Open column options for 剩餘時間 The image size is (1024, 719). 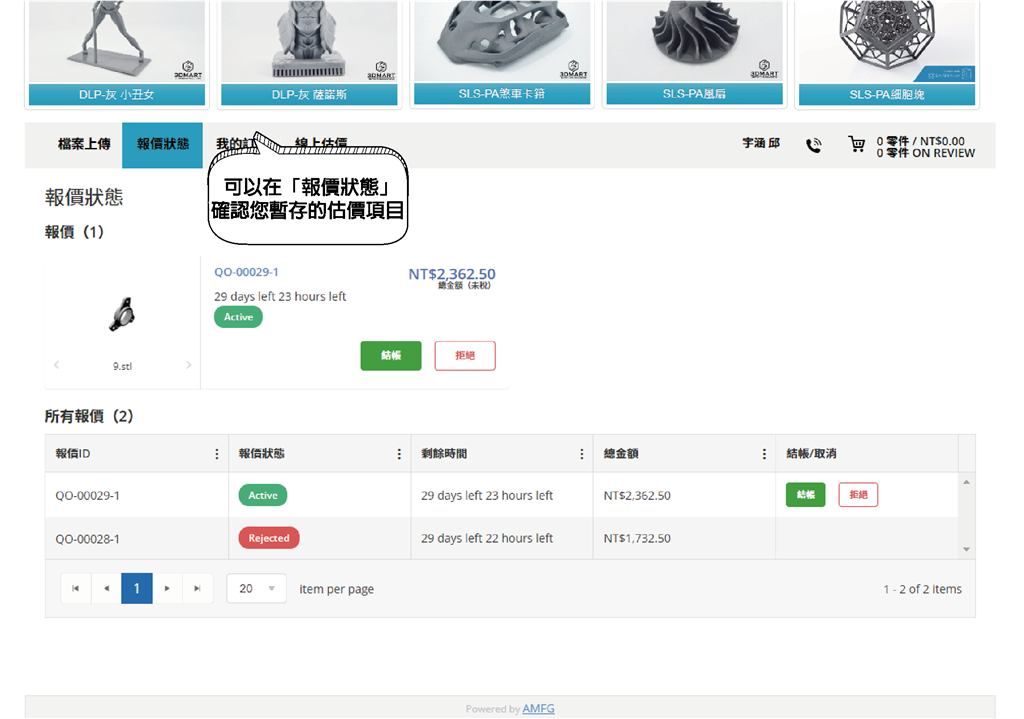[582, 453]
